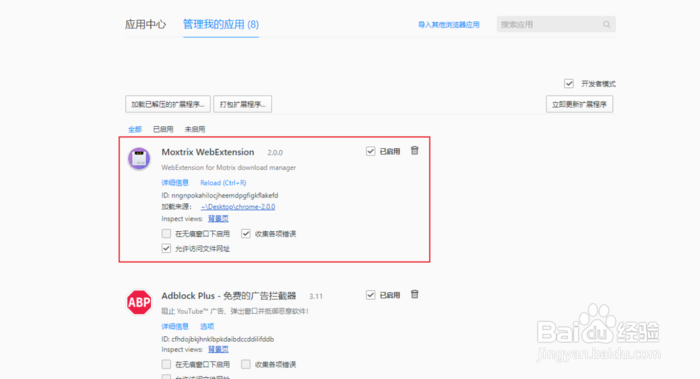The image size is (700, 379).
Task: Open the Desktop\chrome-2.0.0 source path
Action: point(238,207)
